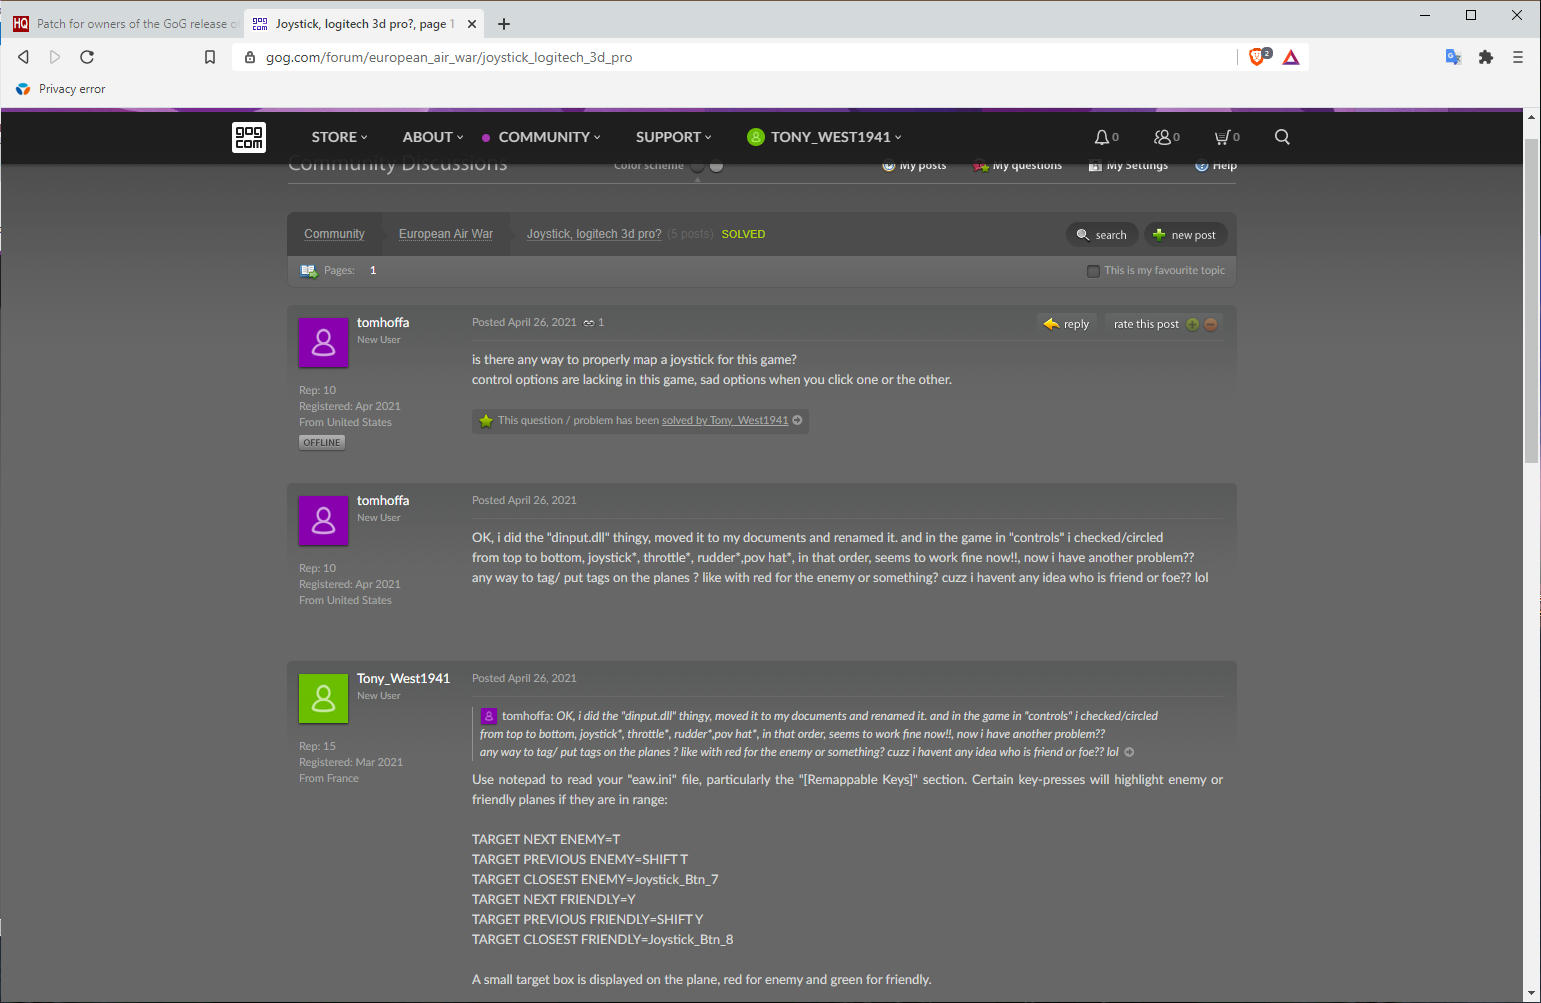Expand the STORE menu

pos(339,137)
